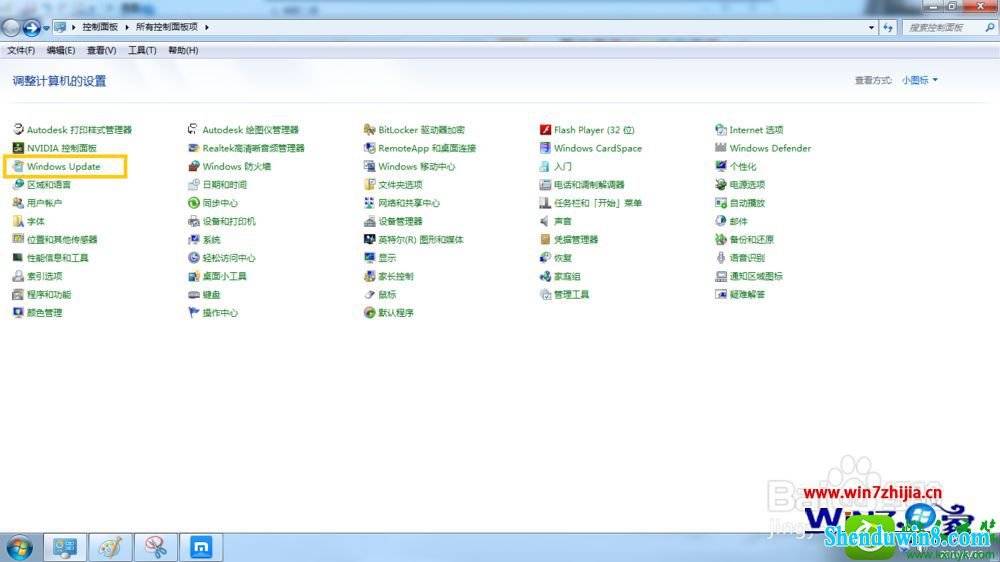Click the 系统 link
The width and height of the screenshot is (1000, 562).
[212, 240]
